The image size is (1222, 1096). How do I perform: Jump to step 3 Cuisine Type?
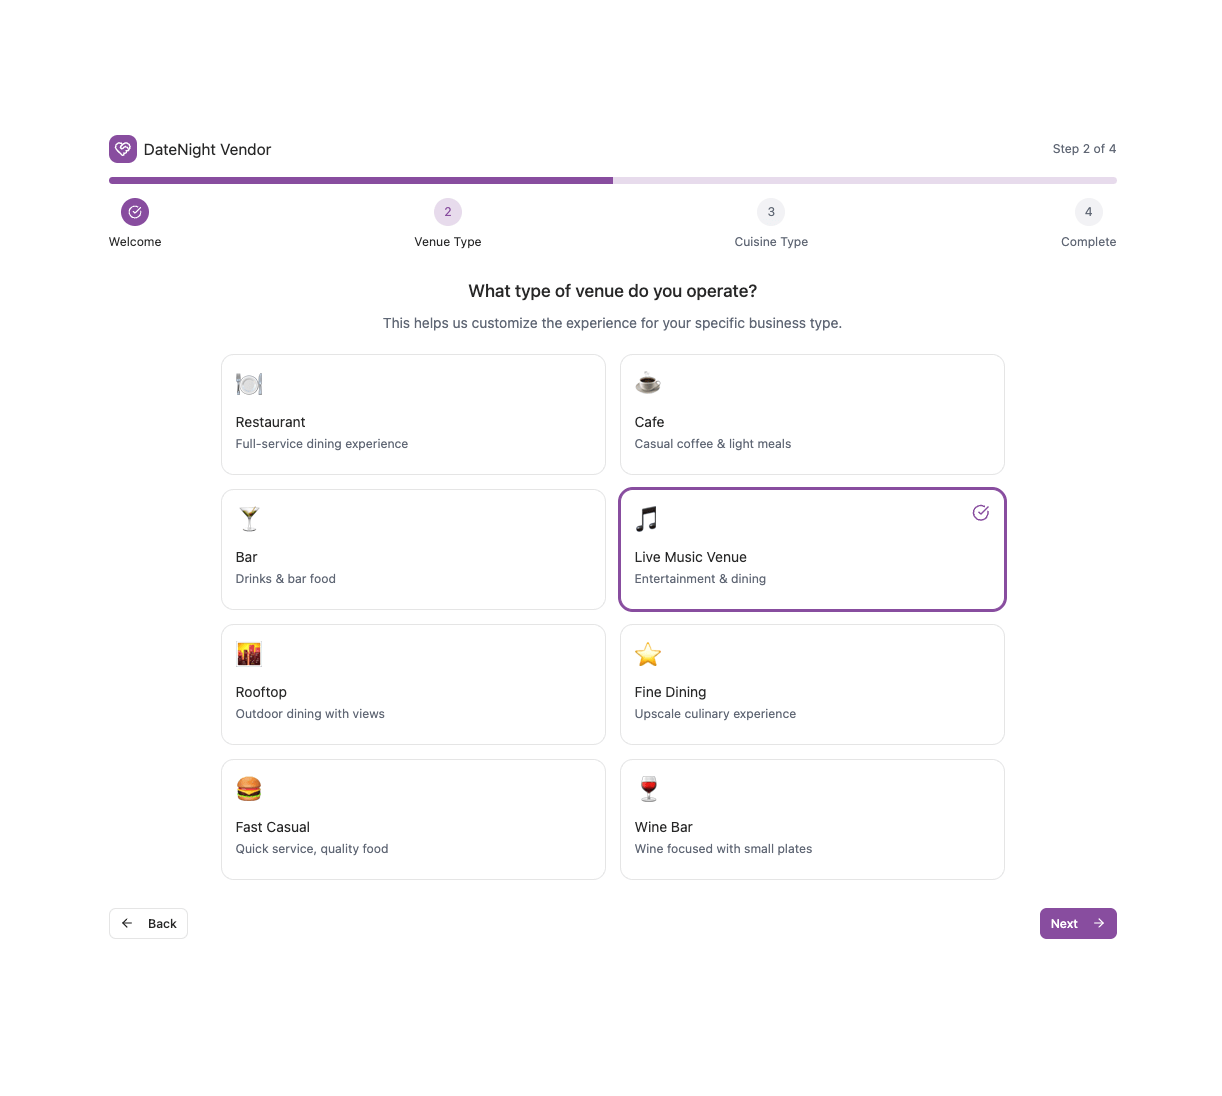(771, 212)
